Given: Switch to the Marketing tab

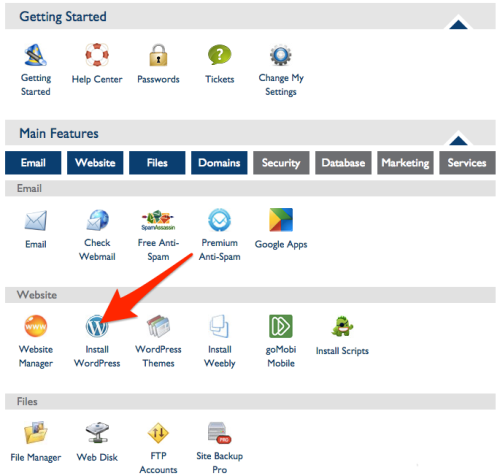Looking at the screenshot, I should (405, 163).
